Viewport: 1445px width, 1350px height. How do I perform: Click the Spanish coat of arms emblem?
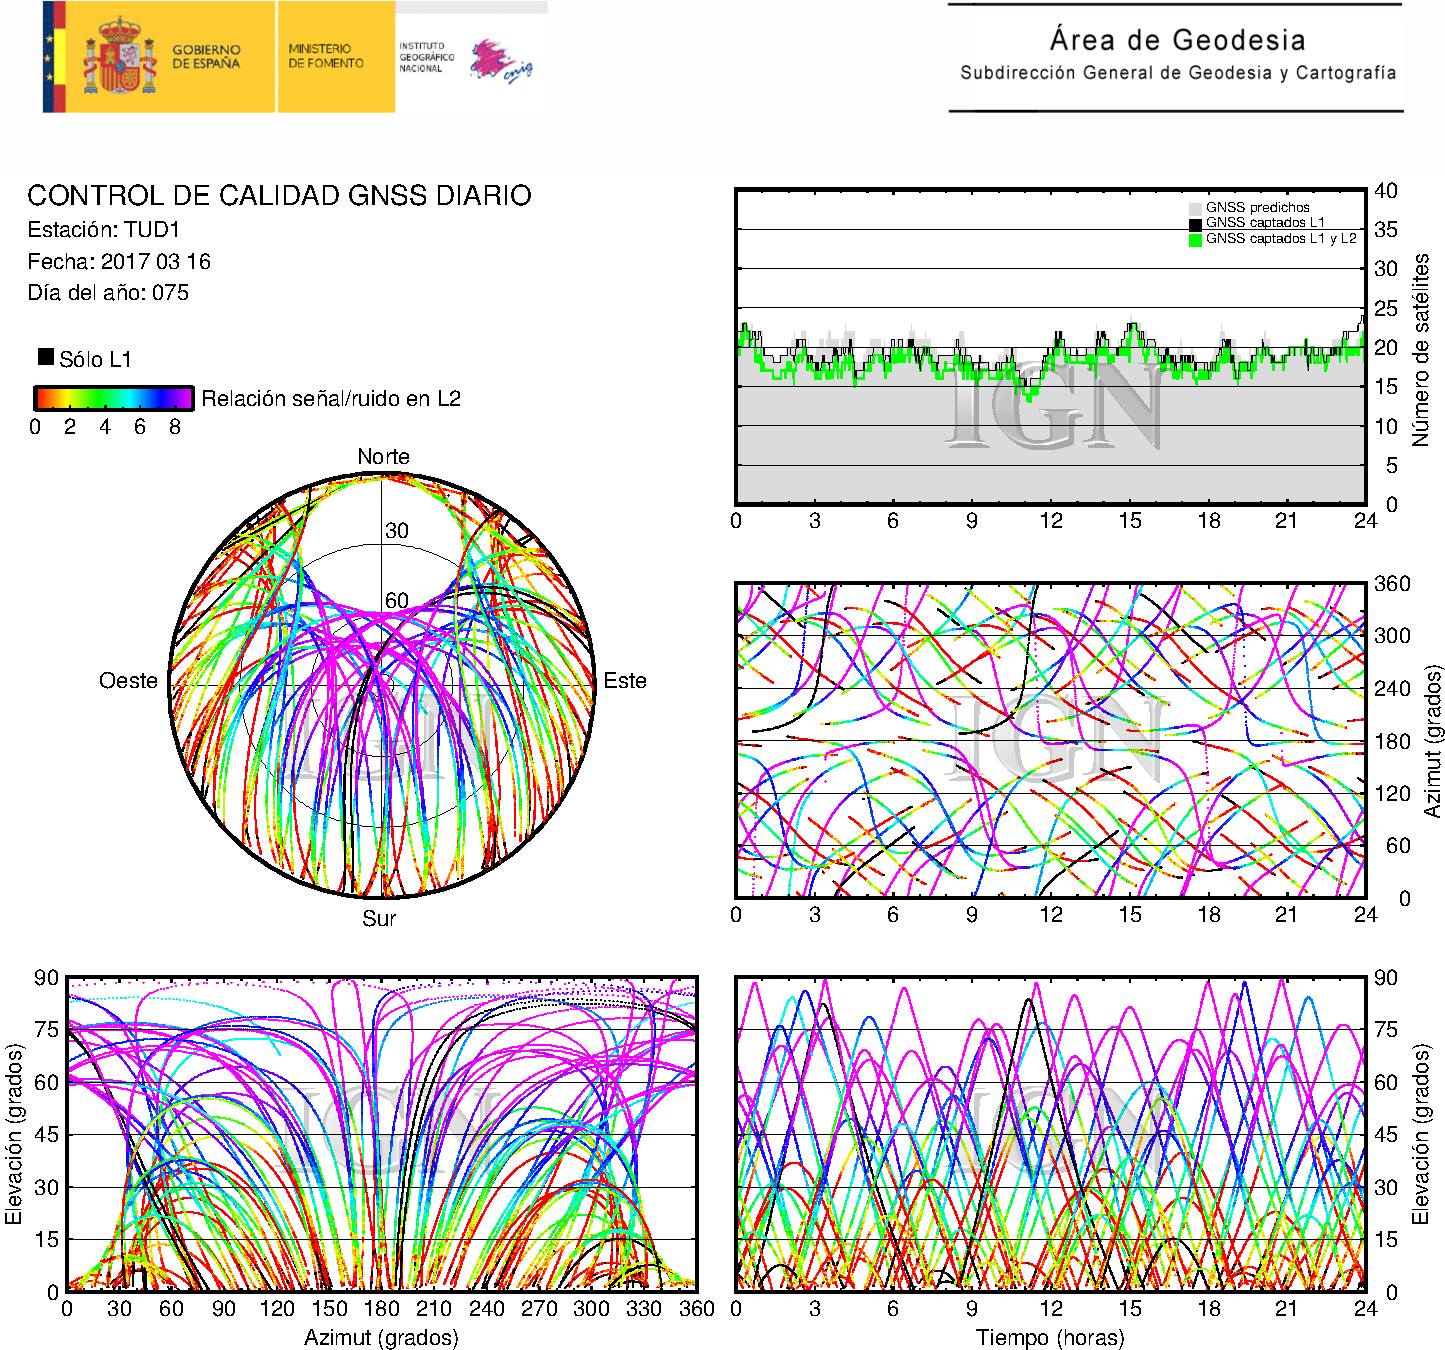119,57
